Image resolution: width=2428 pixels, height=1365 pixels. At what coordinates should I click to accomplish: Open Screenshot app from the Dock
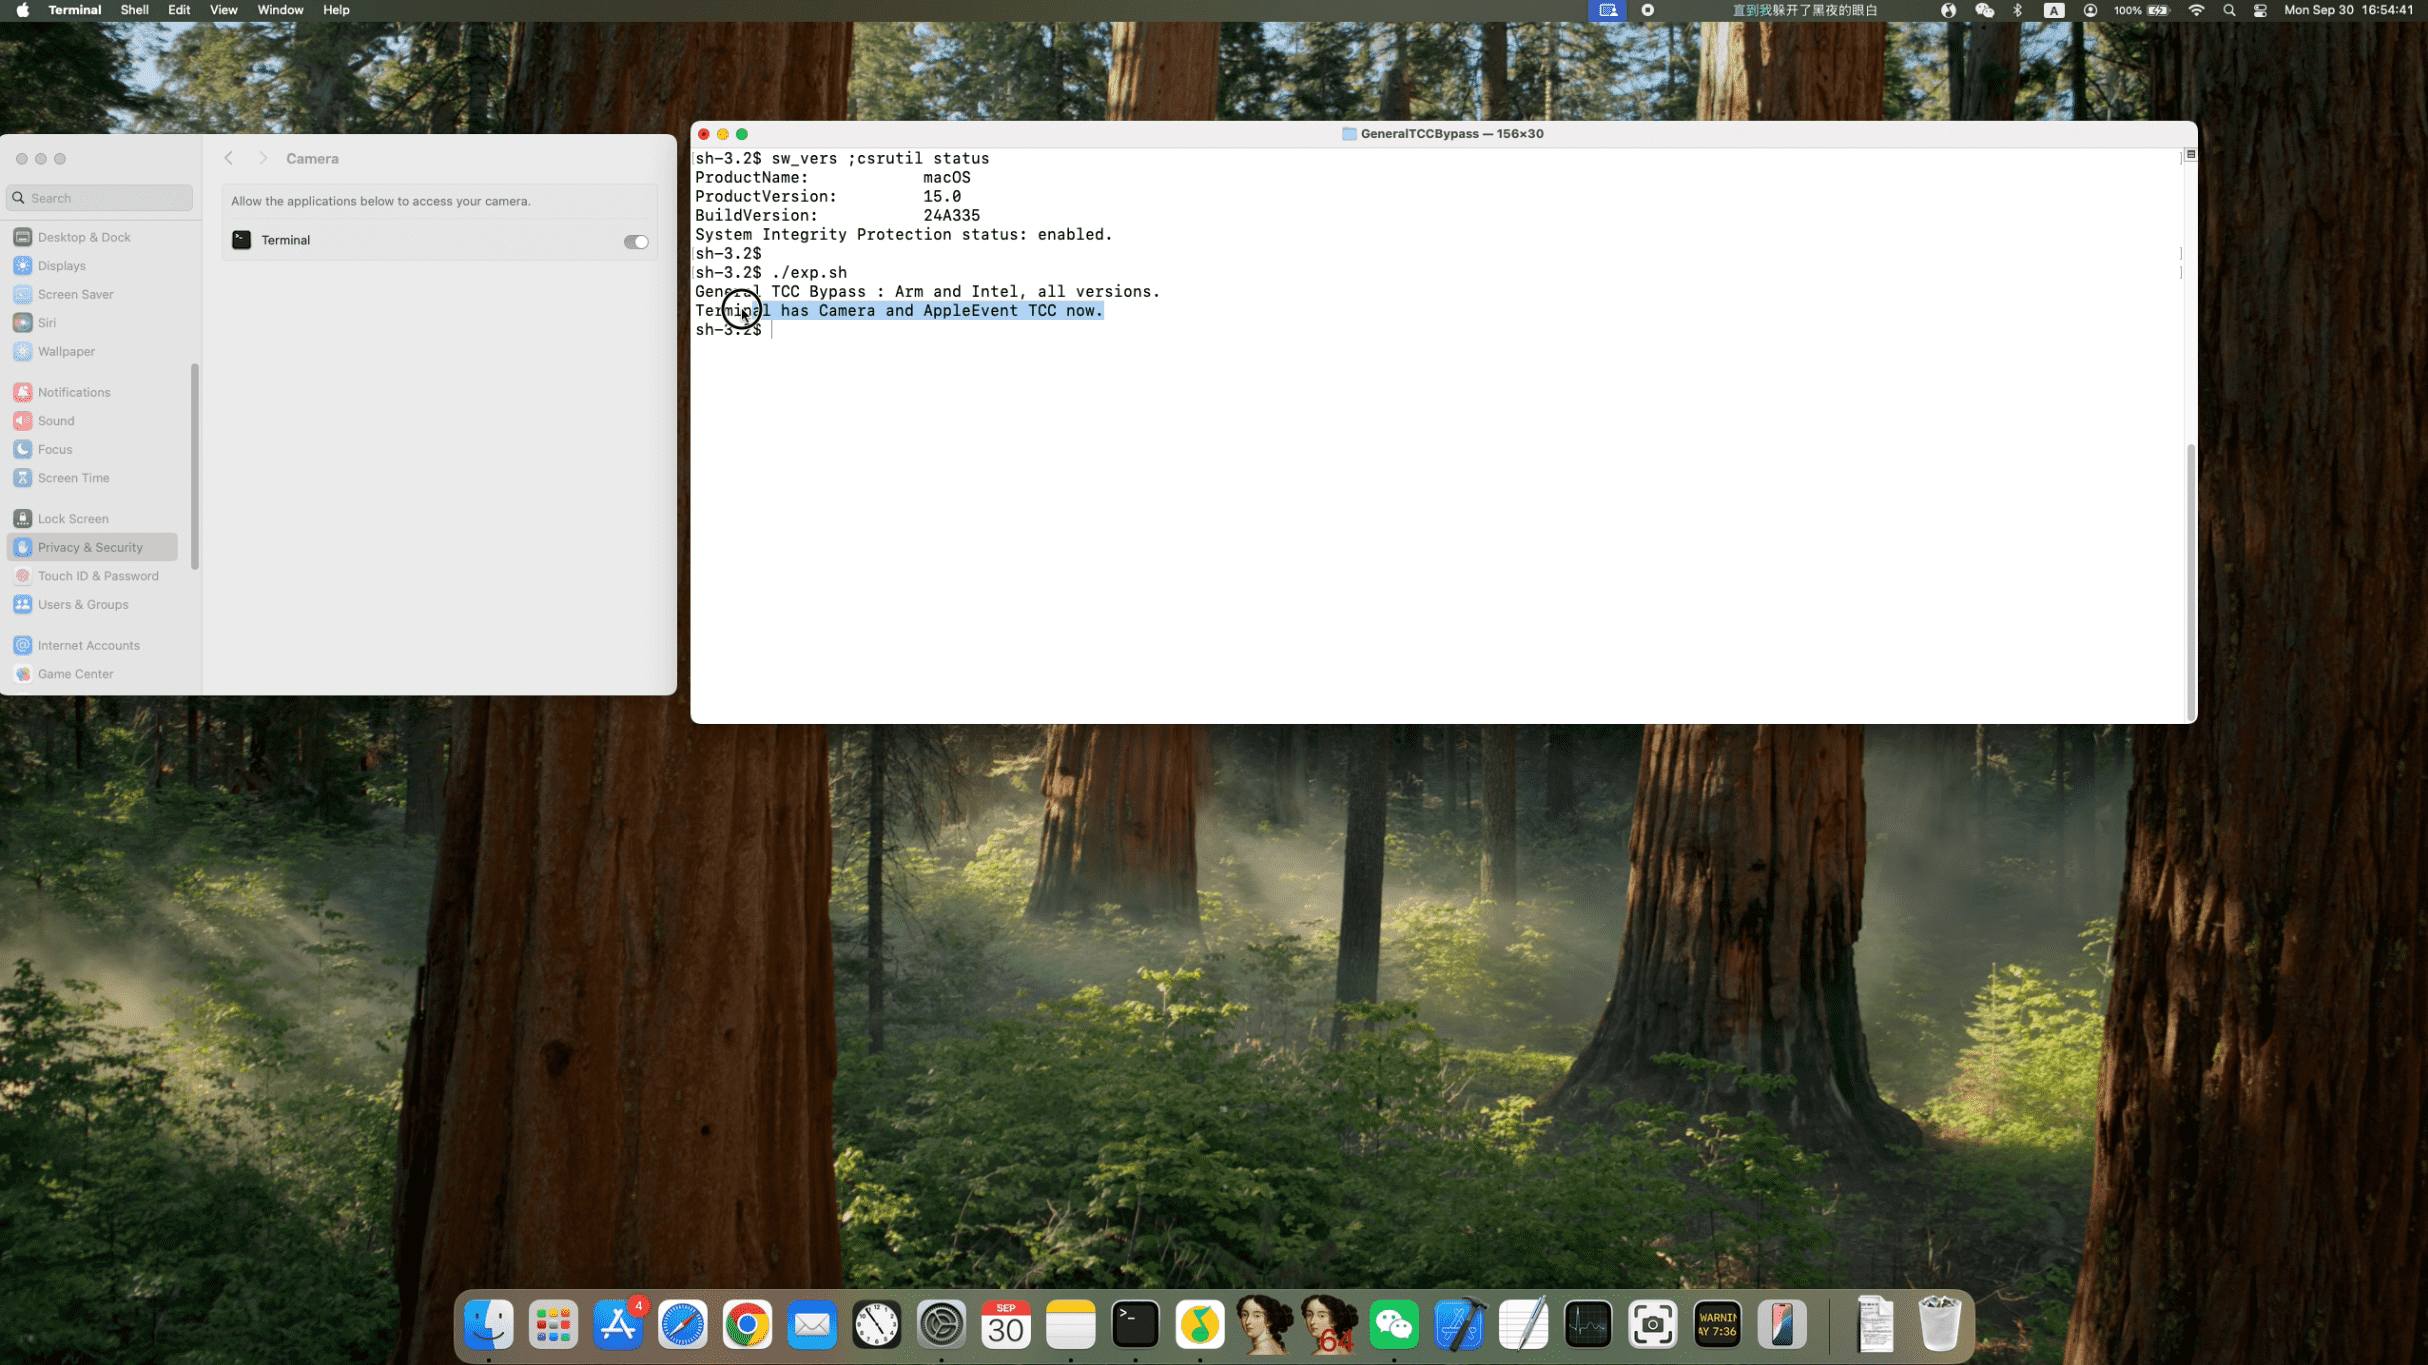[x=1653, y=1325]
